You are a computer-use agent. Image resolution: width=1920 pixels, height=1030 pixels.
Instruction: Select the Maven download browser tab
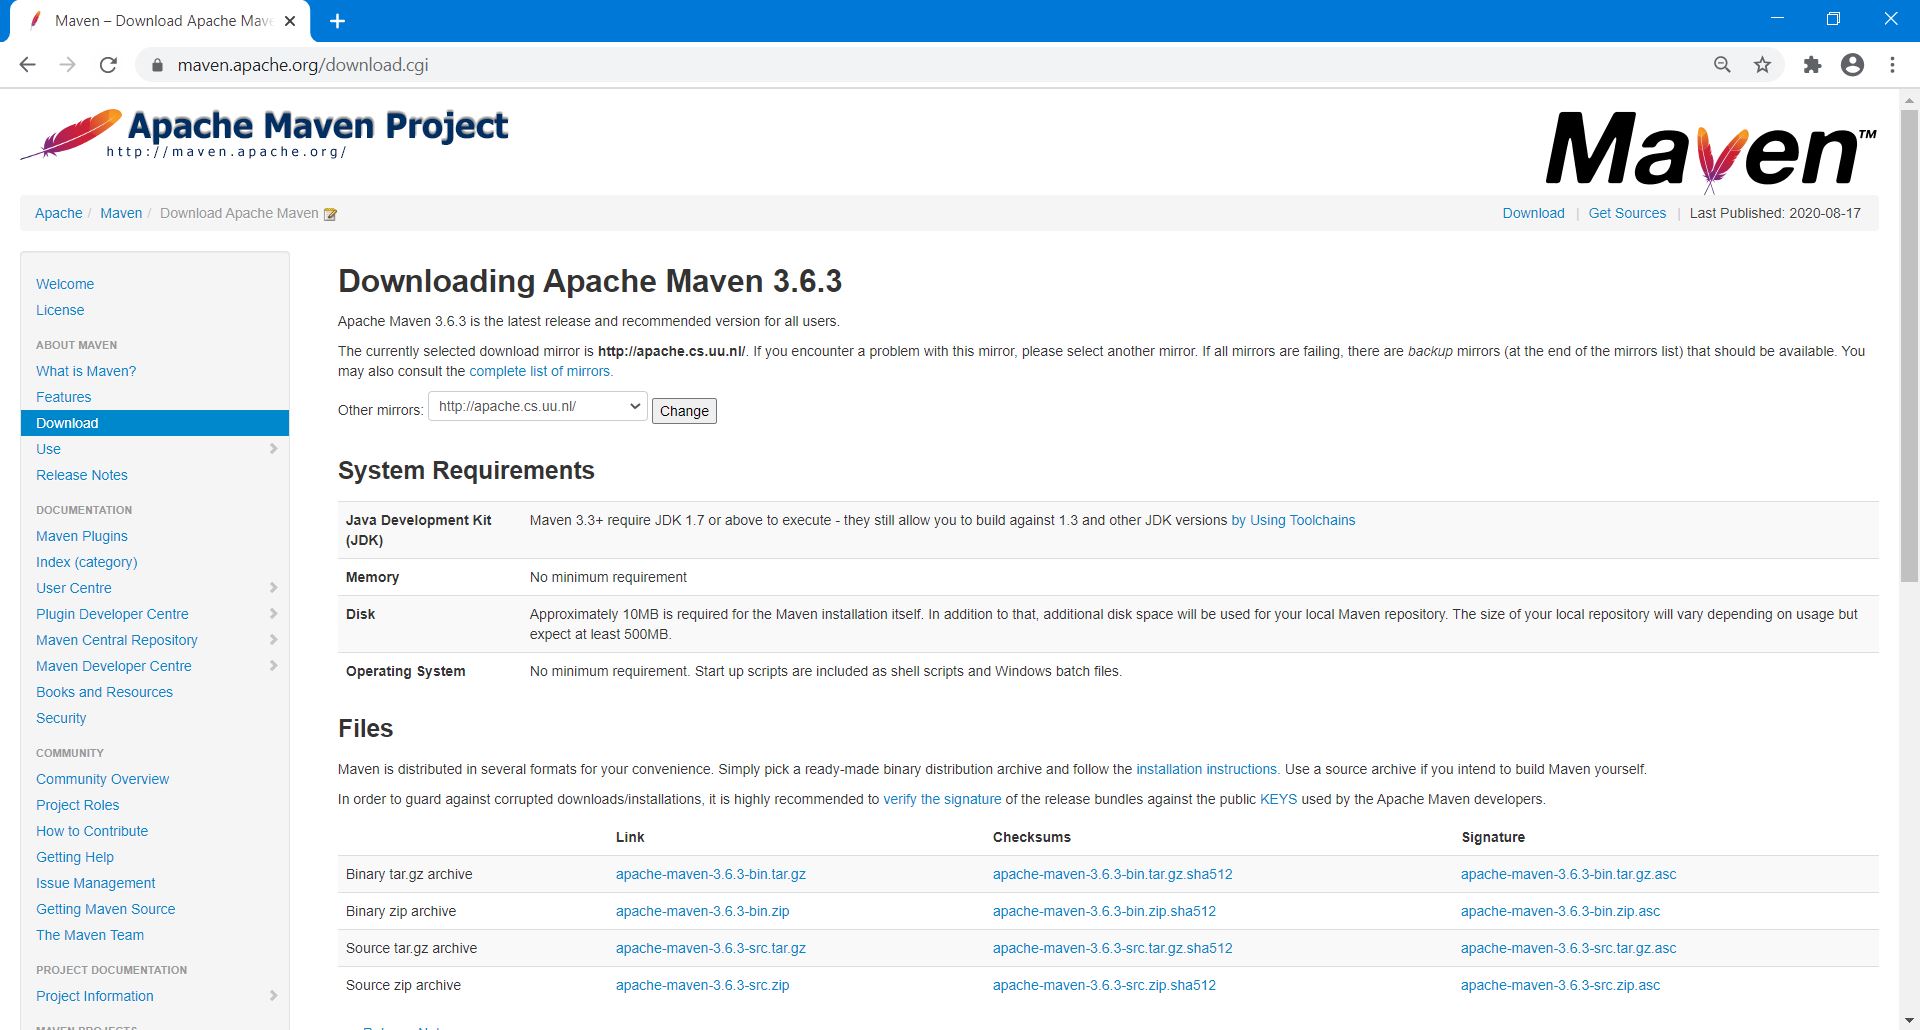160,21
